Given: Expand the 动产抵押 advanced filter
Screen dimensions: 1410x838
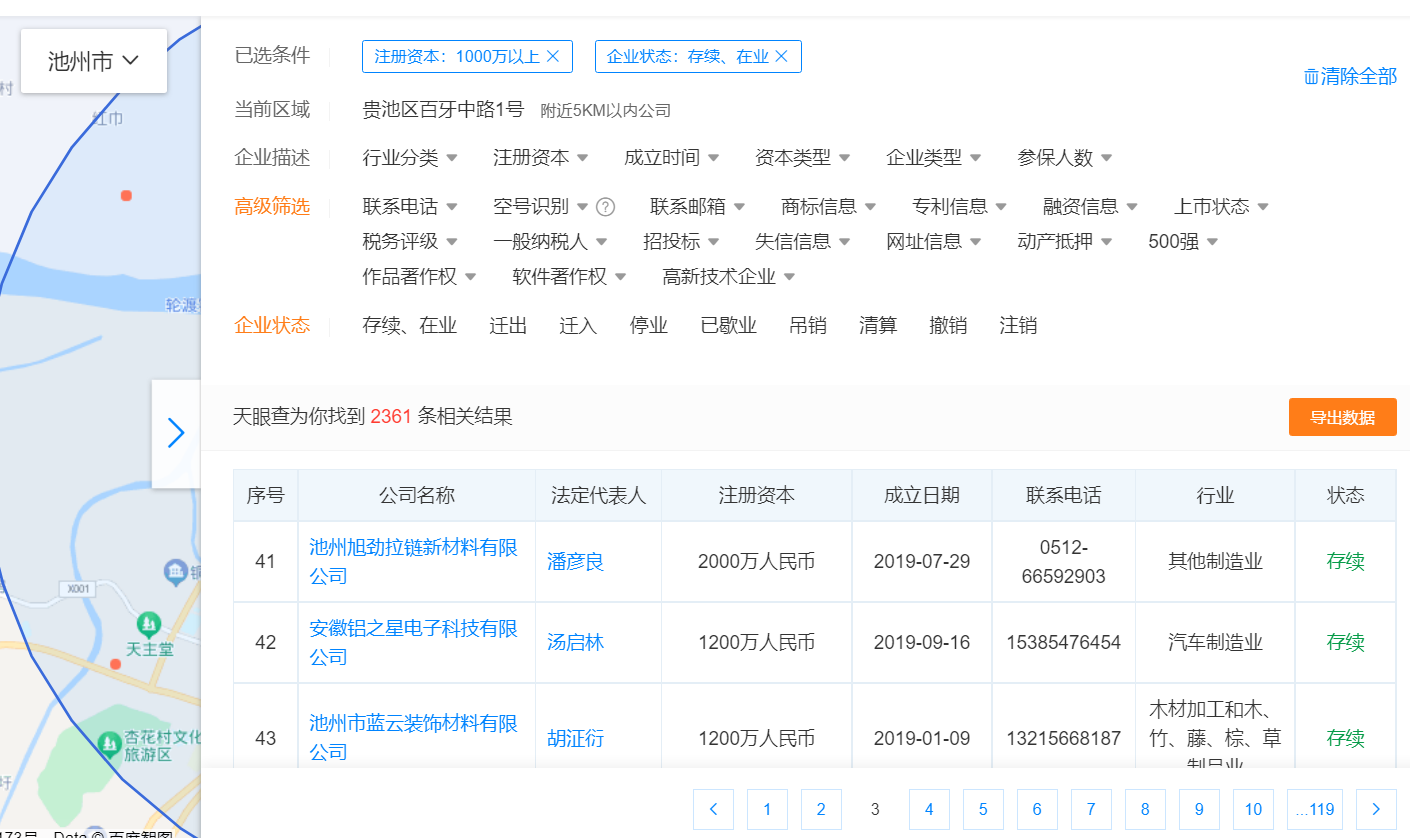Looking at the screenshot, I should [1065, 241].
